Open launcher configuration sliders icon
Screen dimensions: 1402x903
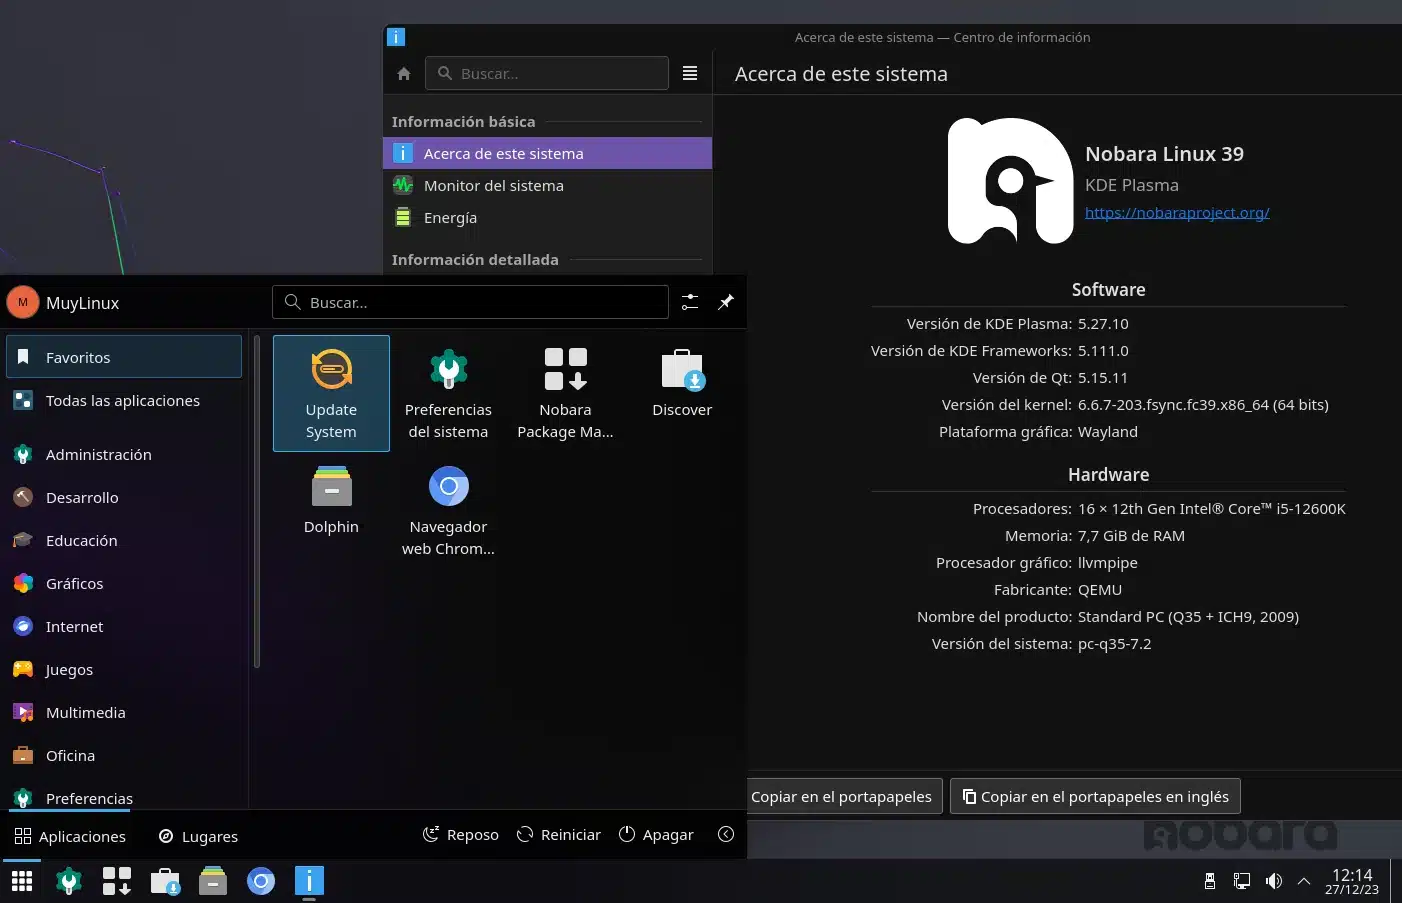tap(690, 302)
